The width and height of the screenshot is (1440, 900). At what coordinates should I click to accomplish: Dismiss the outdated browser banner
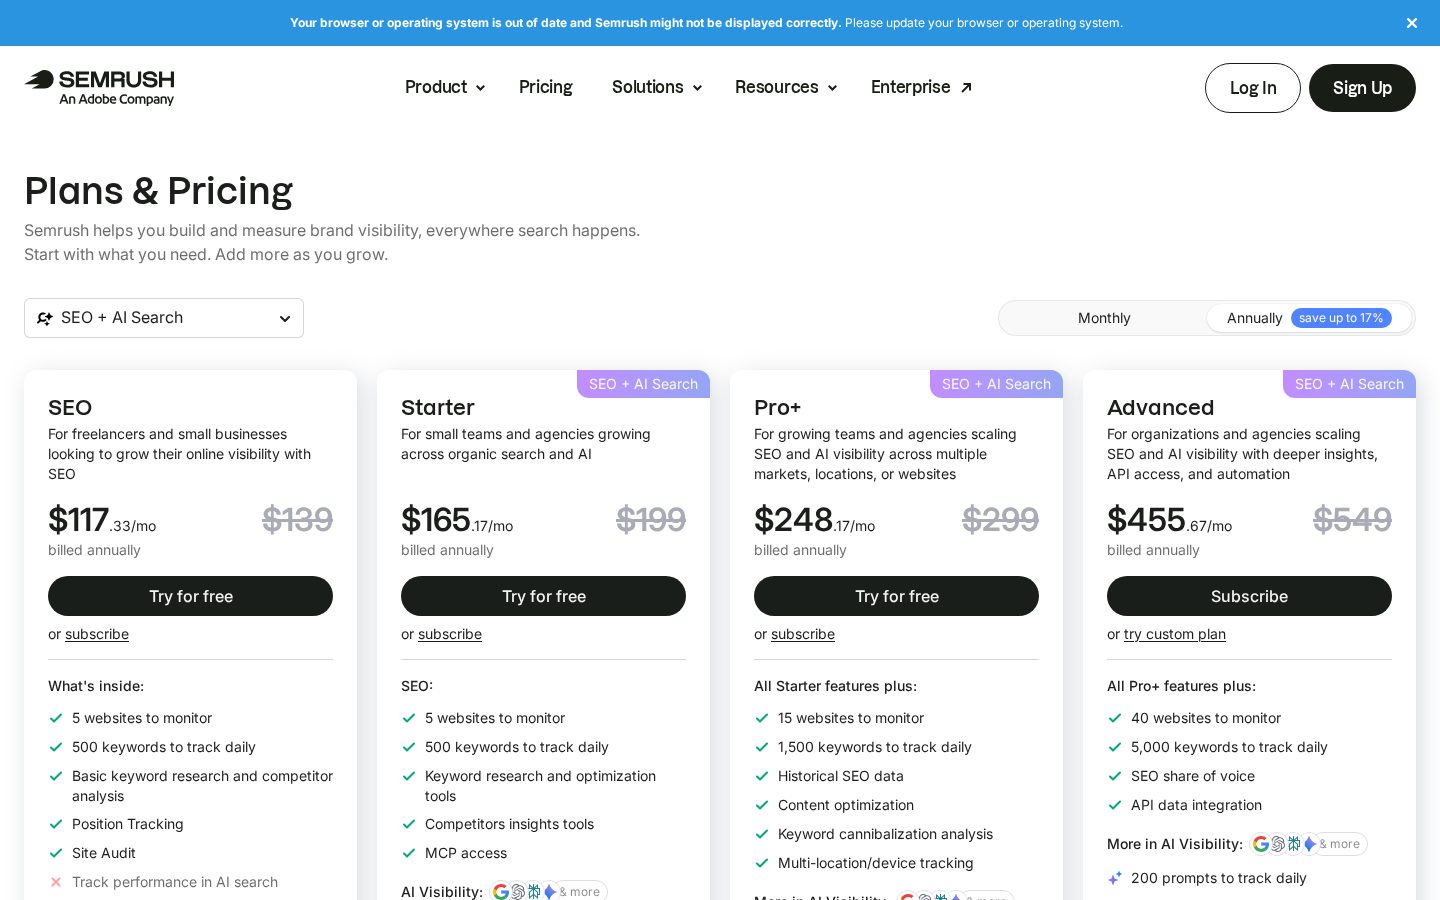[1412, 23]
